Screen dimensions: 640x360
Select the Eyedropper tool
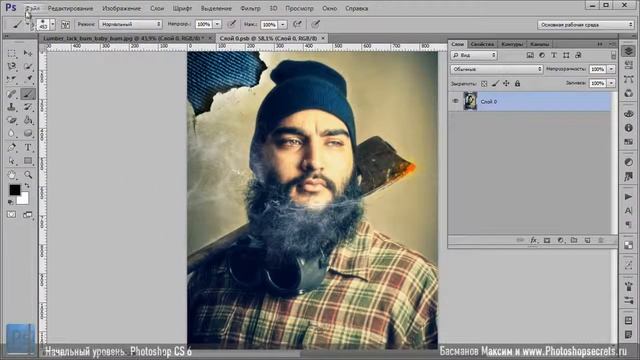(x=28, y=79)
